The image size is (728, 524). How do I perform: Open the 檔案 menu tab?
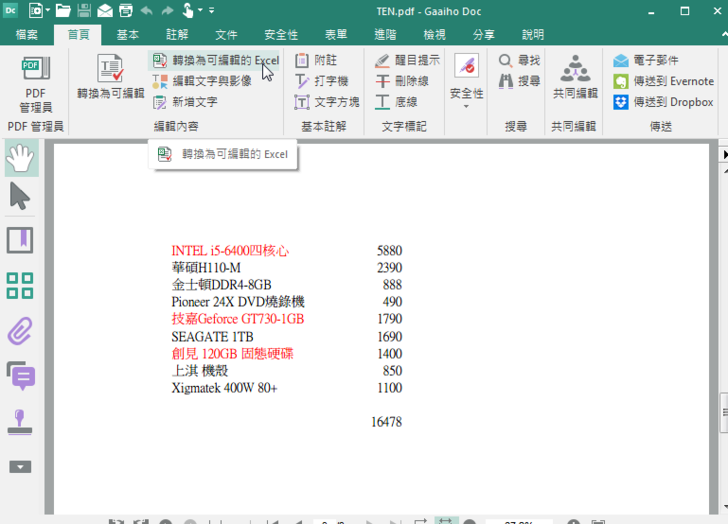[x=27, y=34]
